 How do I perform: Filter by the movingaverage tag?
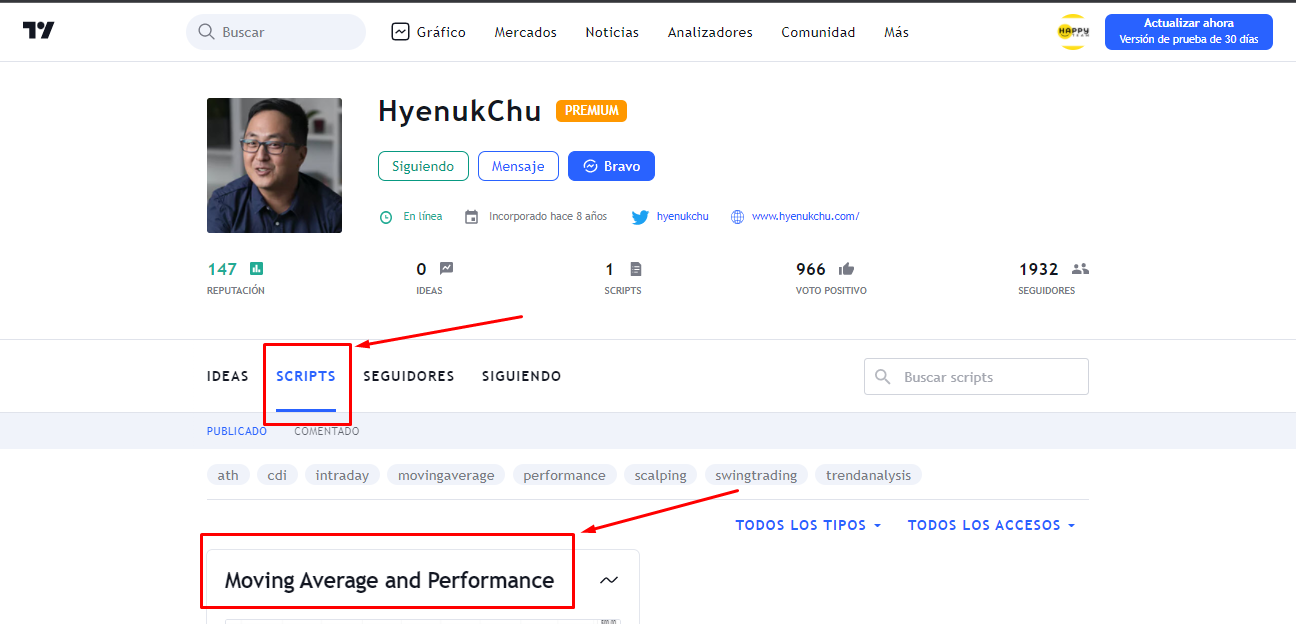coord(446,475)
